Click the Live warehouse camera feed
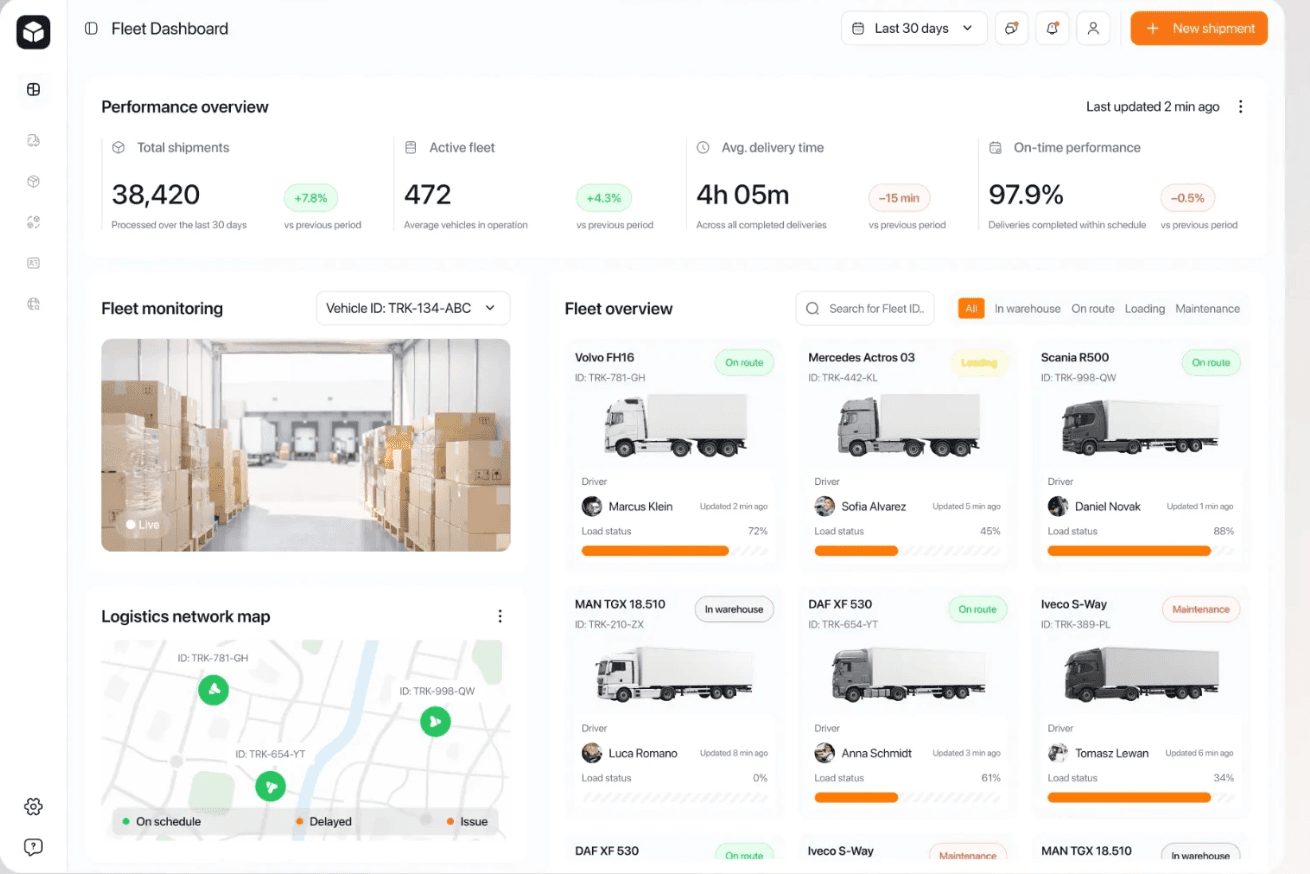This screenshot has height=874, width=1310. 306,445
